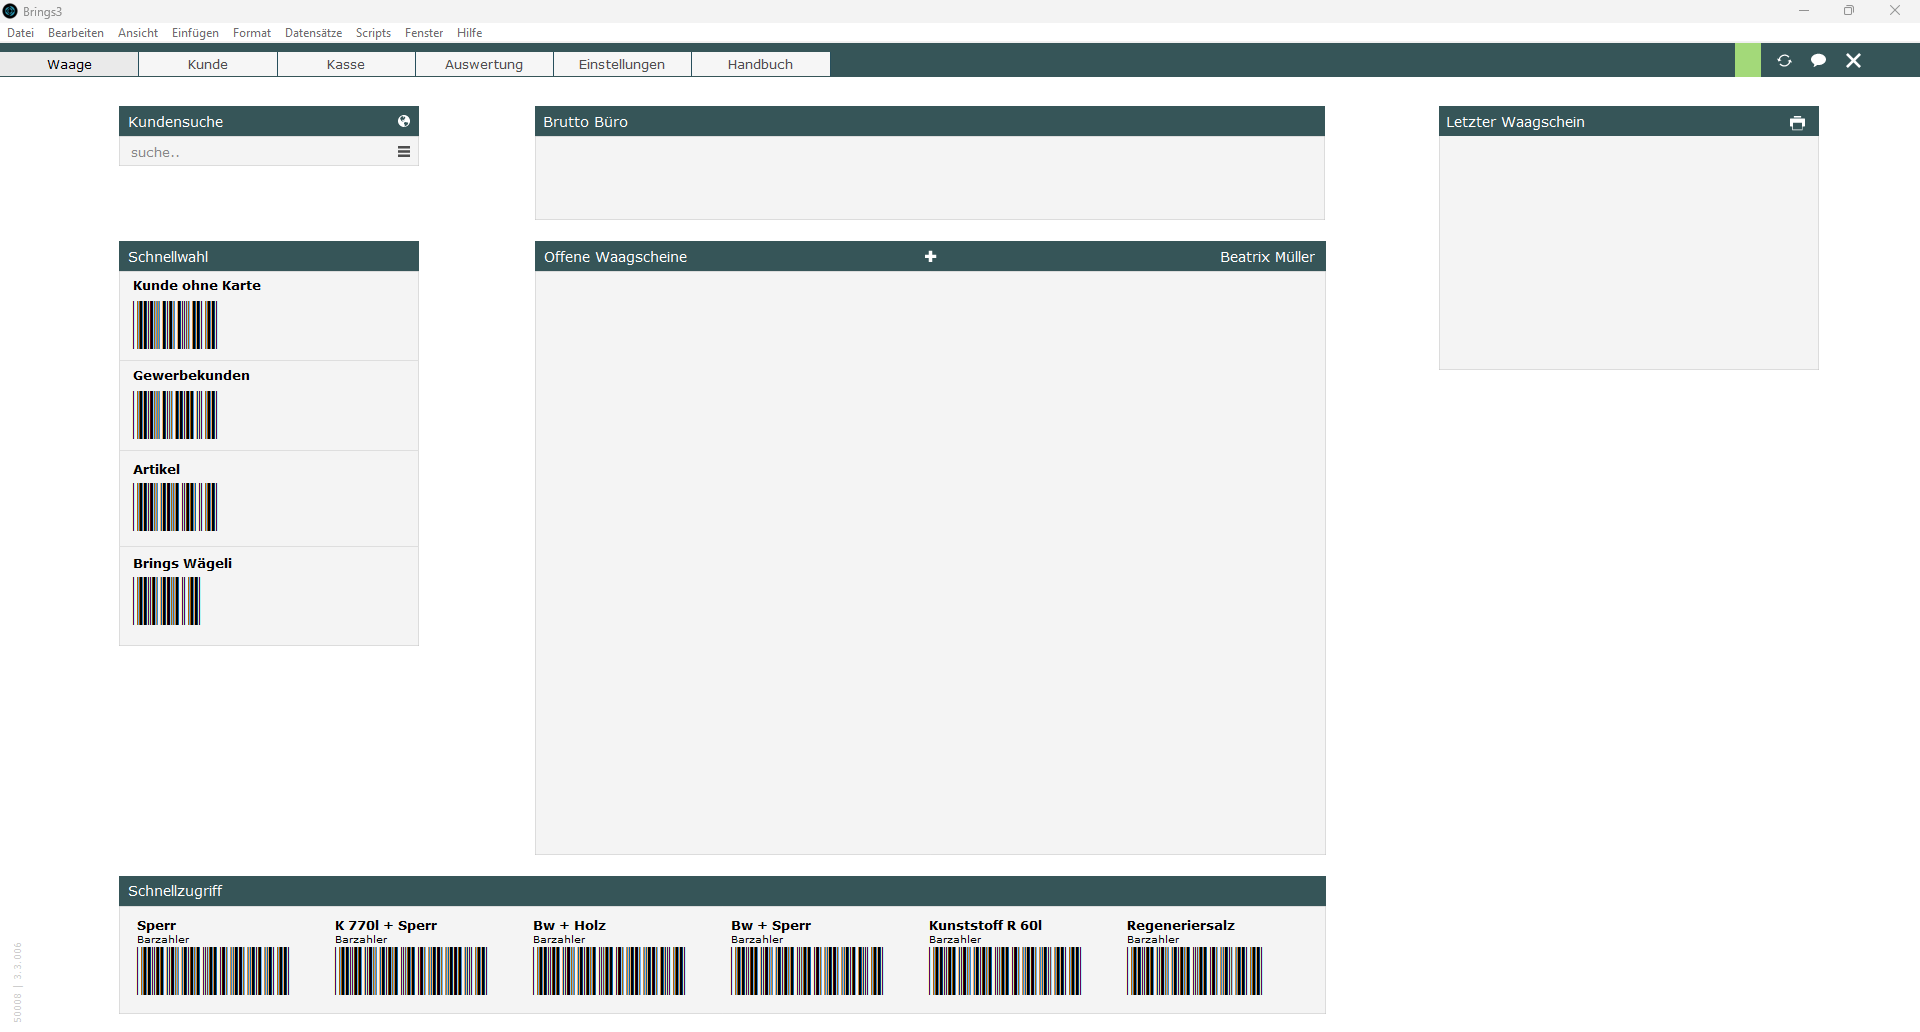This screenshot has height=1032, width=1920.
Task: Open the Scripts menu
Action: (x=373, y=33)
